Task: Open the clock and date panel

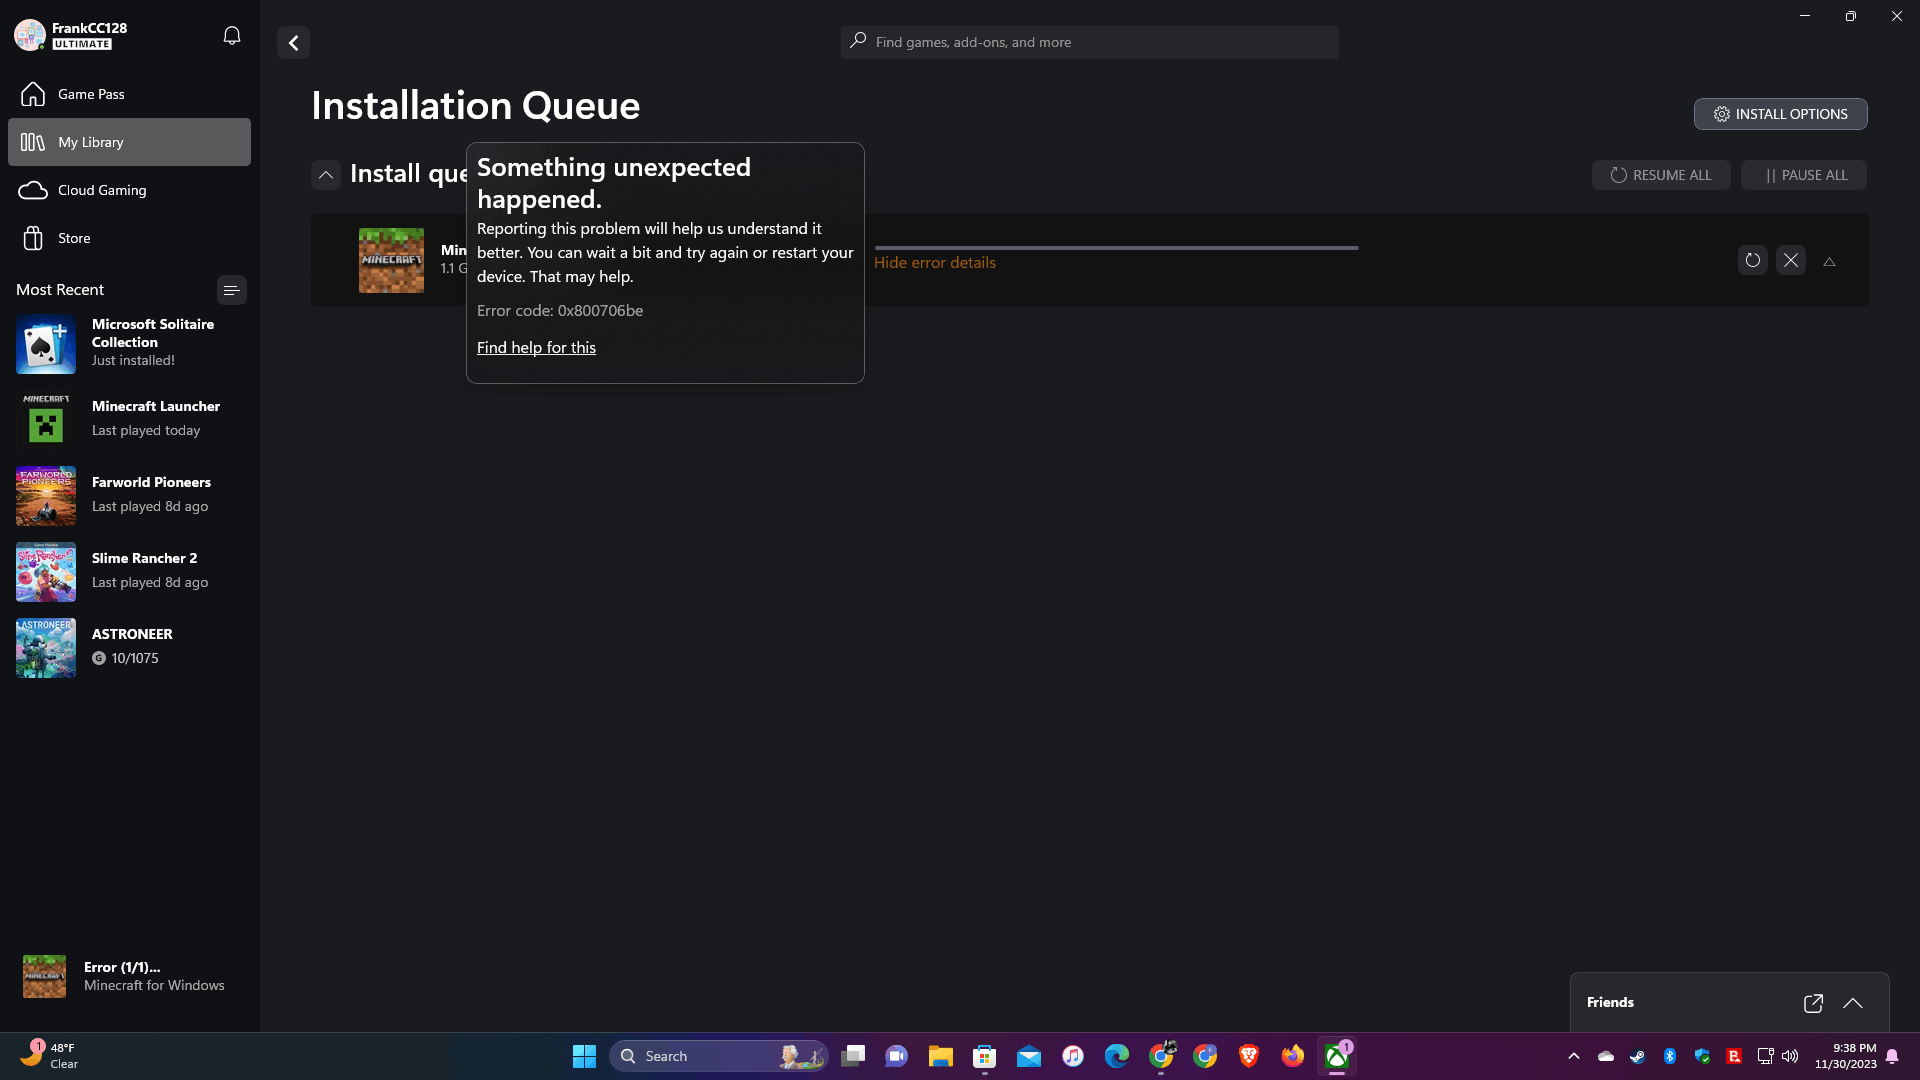Action: [1845, 1056]
